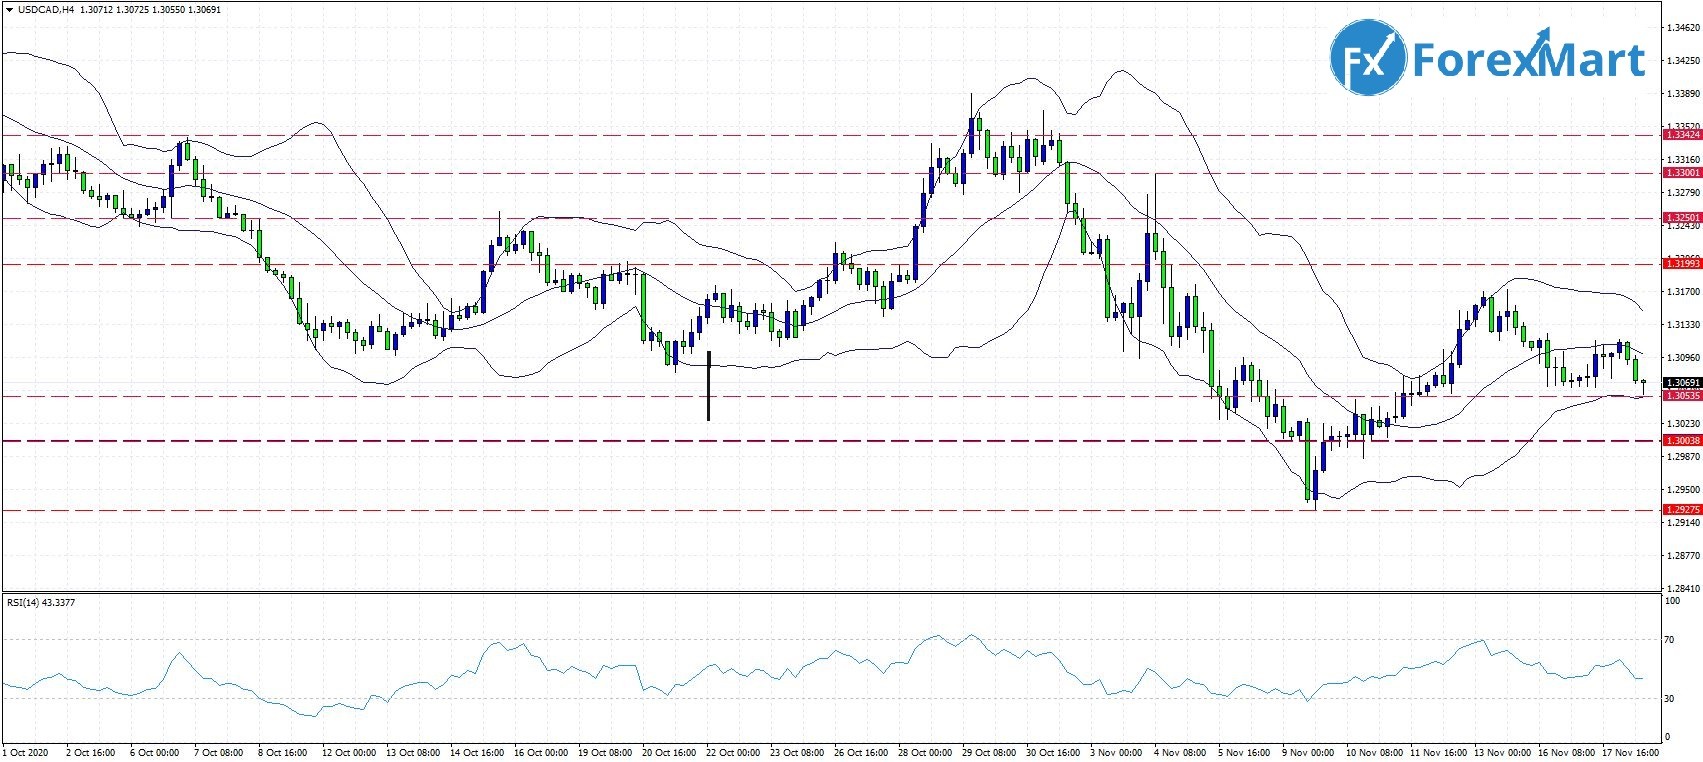1703x762 pixels.
Task: Select the red 1.33424 resistance level label
Action: coord(1681,135)
